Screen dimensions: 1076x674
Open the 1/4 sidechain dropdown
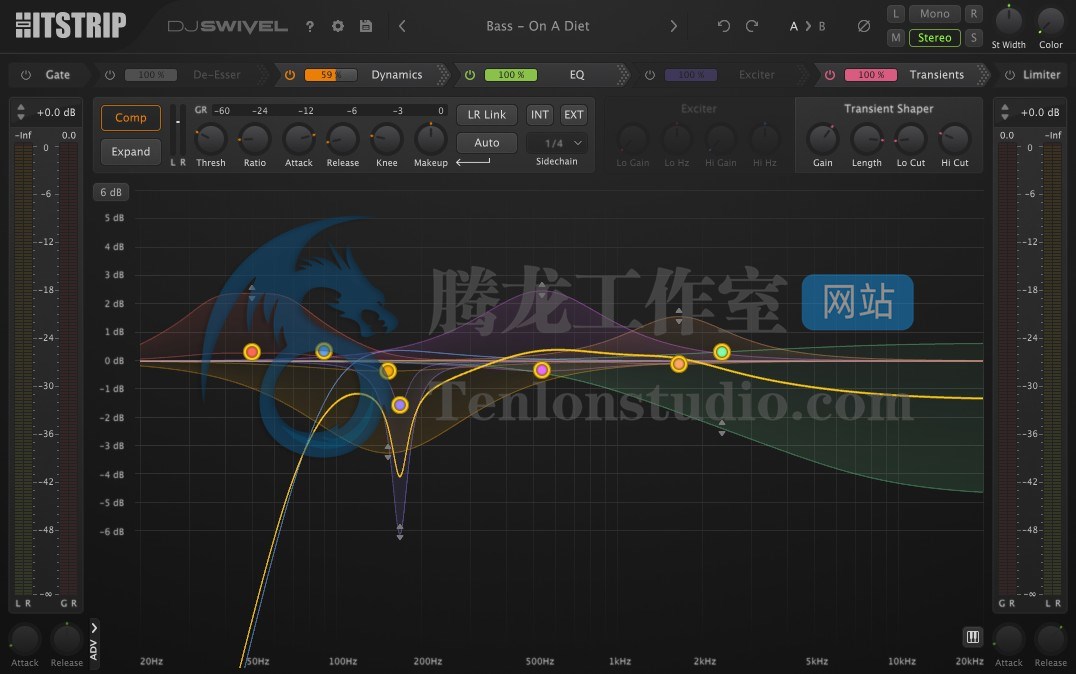click(x=556, y=143)
